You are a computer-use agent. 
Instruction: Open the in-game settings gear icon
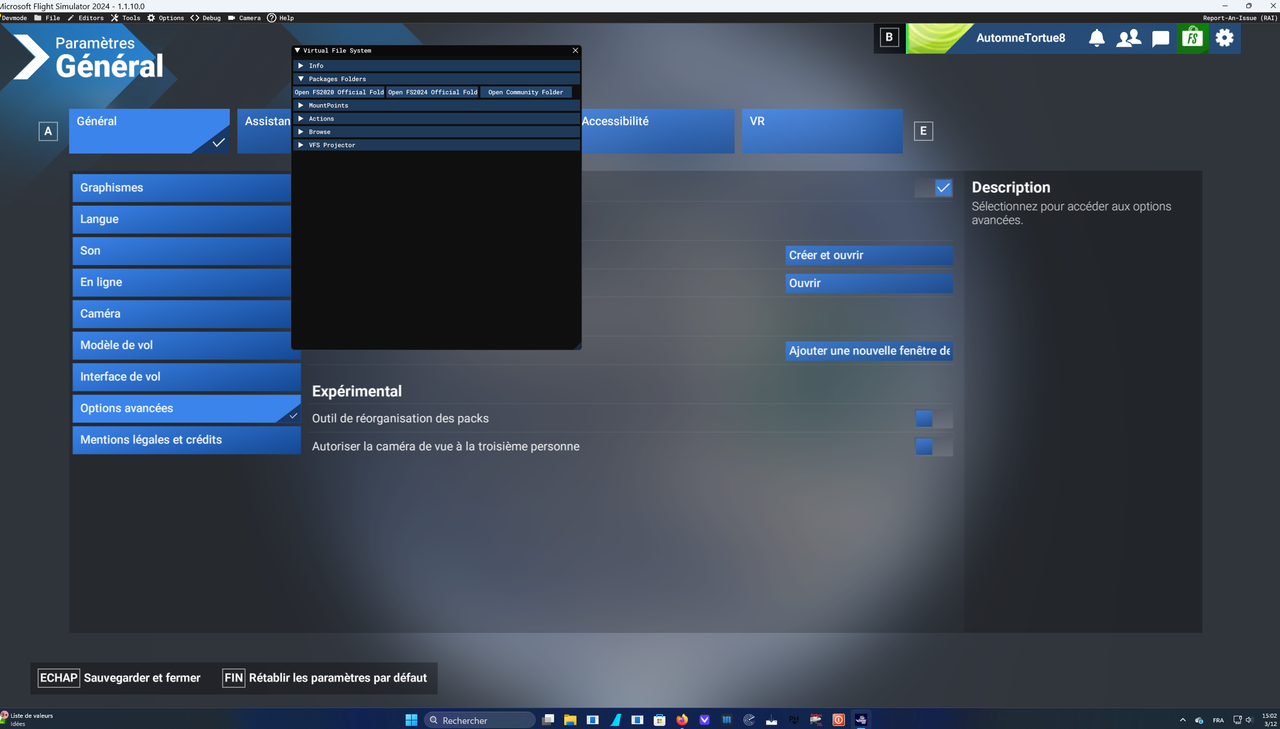tap(1224, 38)
